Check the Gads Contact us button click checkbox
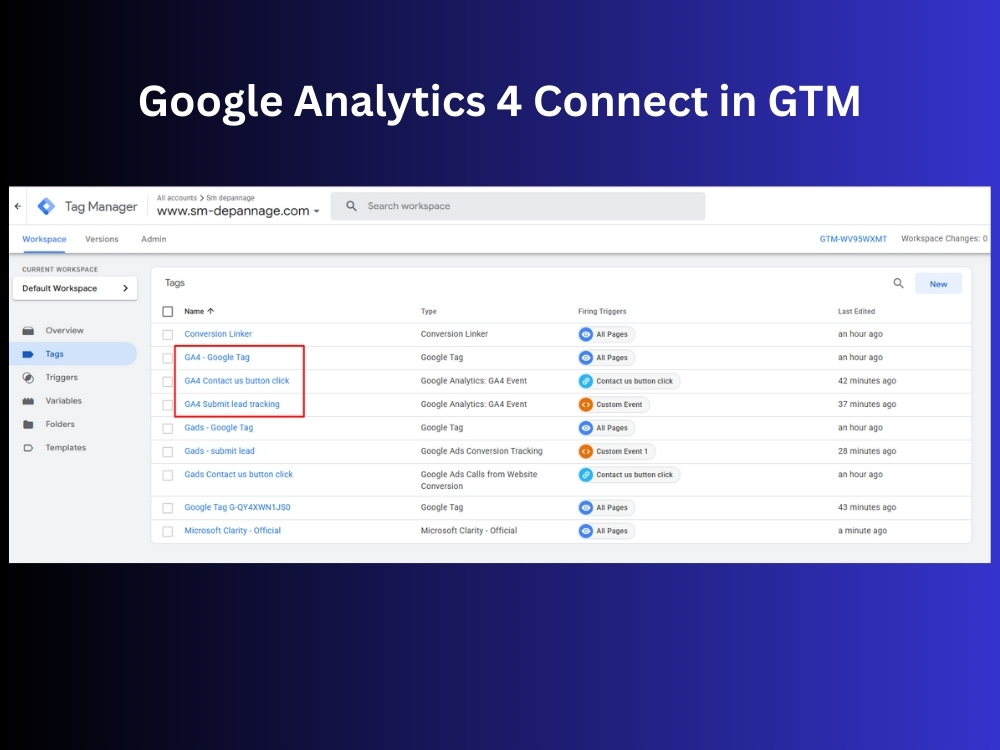1000x750 pixels. [168, 475]
